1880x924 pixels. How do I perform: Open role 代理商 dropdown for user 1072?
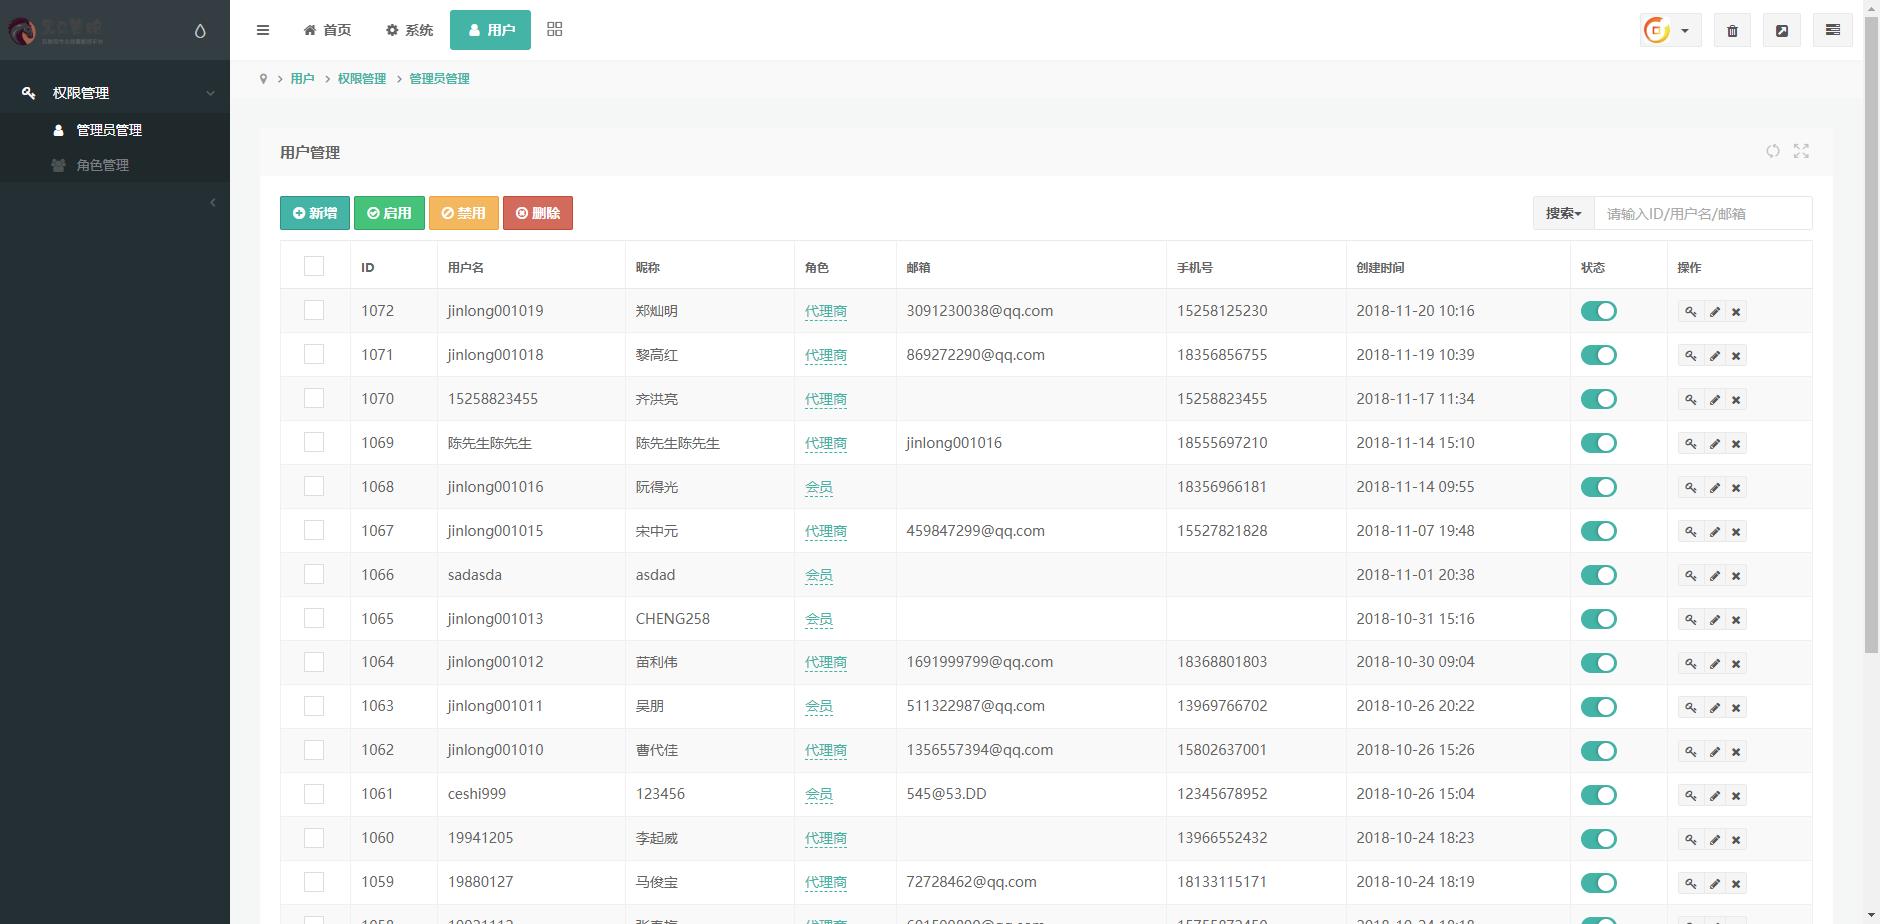click(826, 311)
